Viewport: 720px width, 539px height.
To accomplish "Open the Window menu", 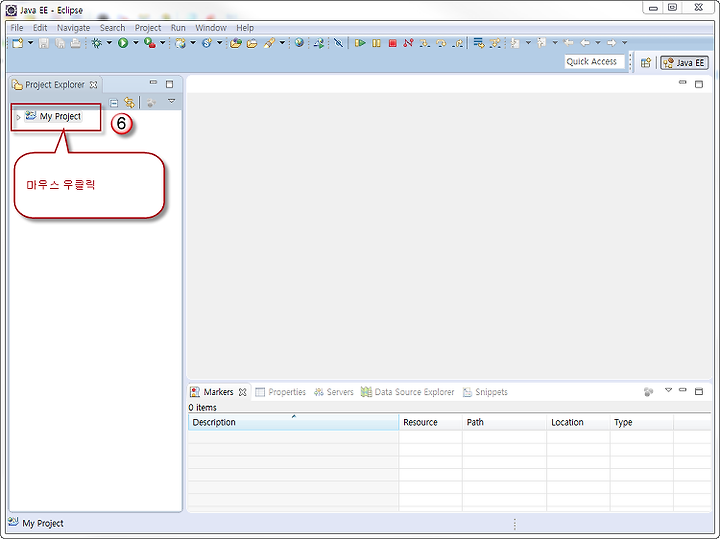I will click(211, 28).
